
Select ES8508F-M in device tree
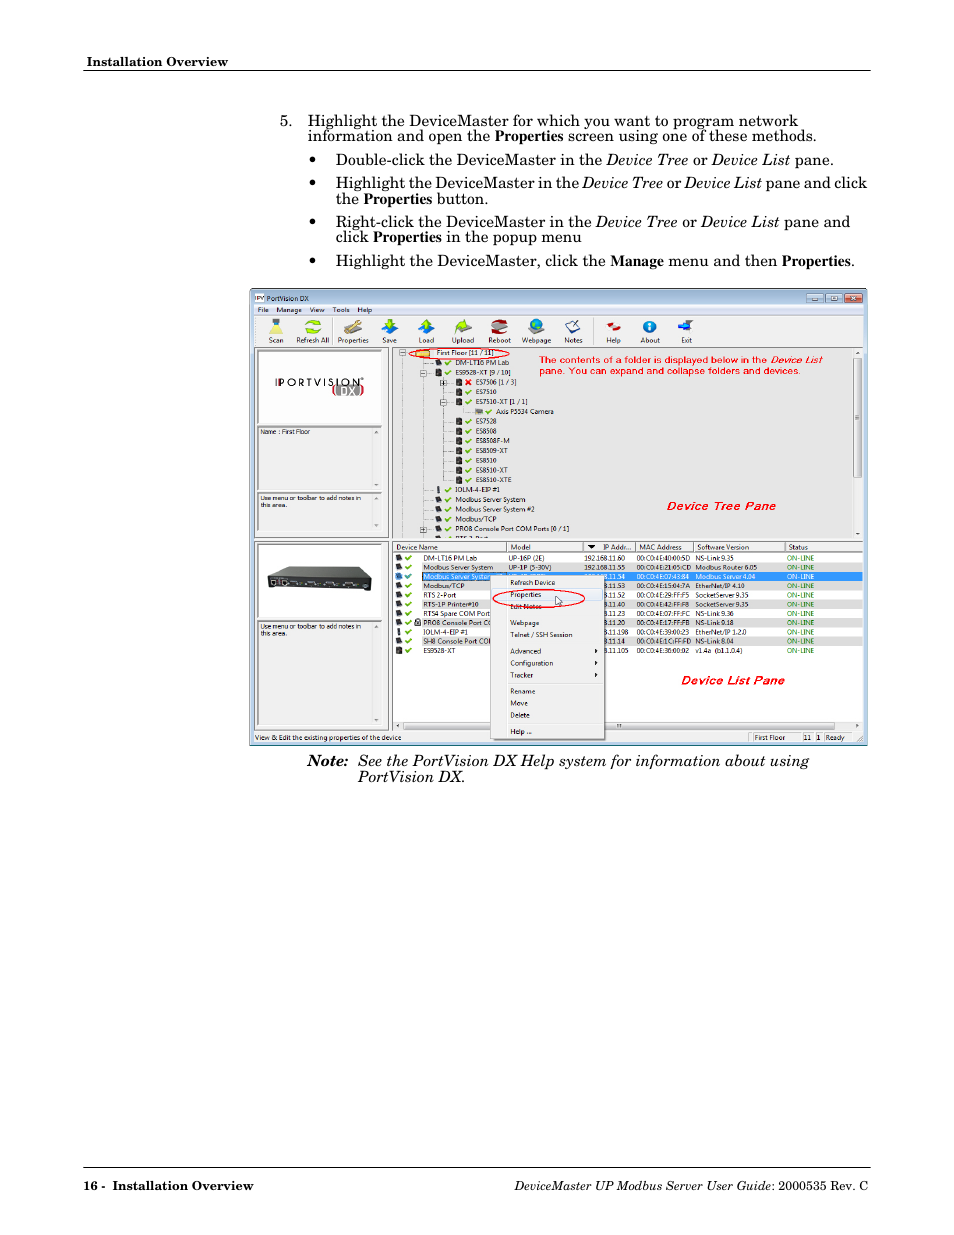[x=492, y=441]
